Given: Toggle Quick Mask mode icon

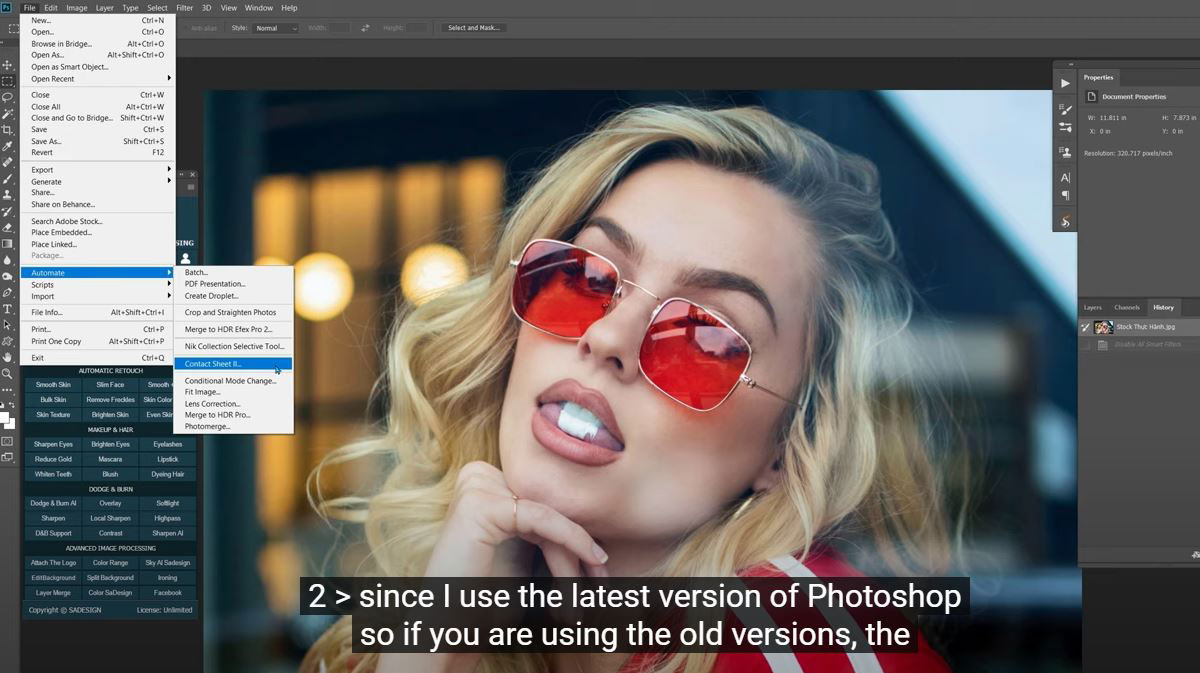Looking at the screenshot, I should pos(8,441).
